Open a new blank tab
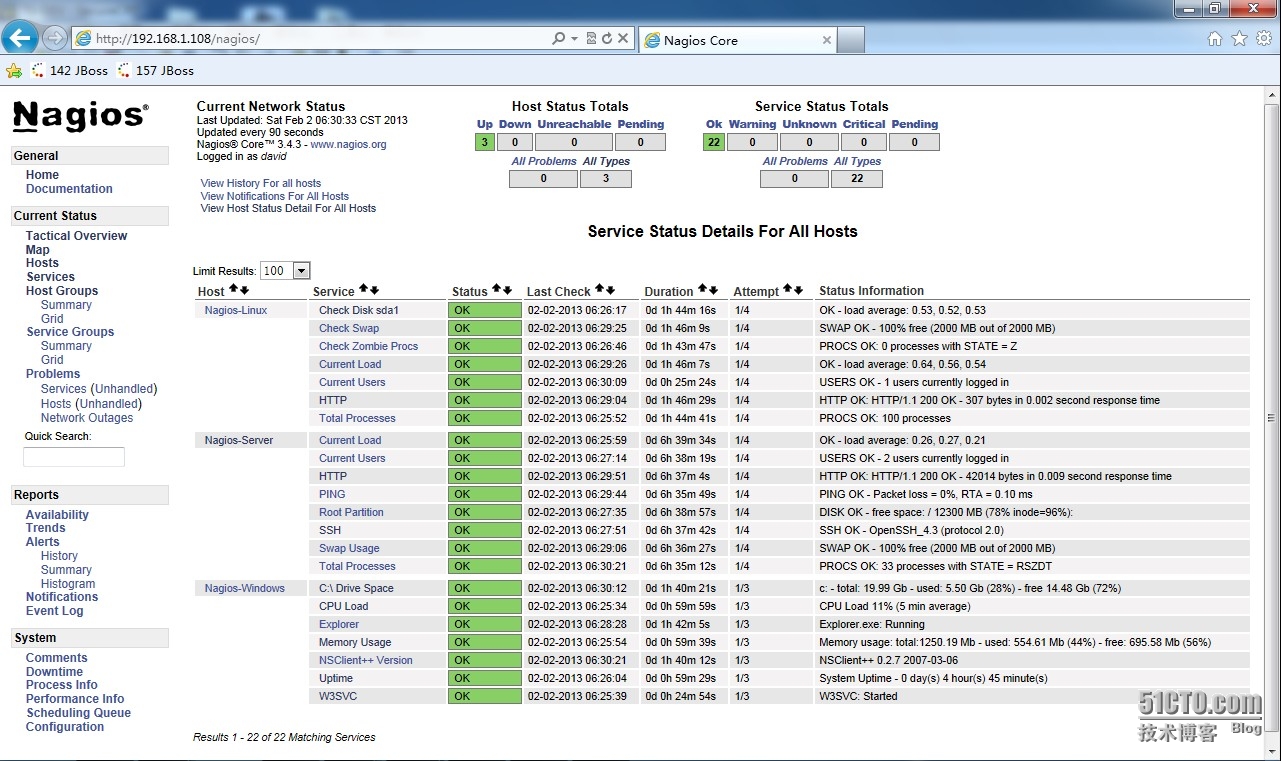This screenshot has height=761, width=1281. click(850, 40)
